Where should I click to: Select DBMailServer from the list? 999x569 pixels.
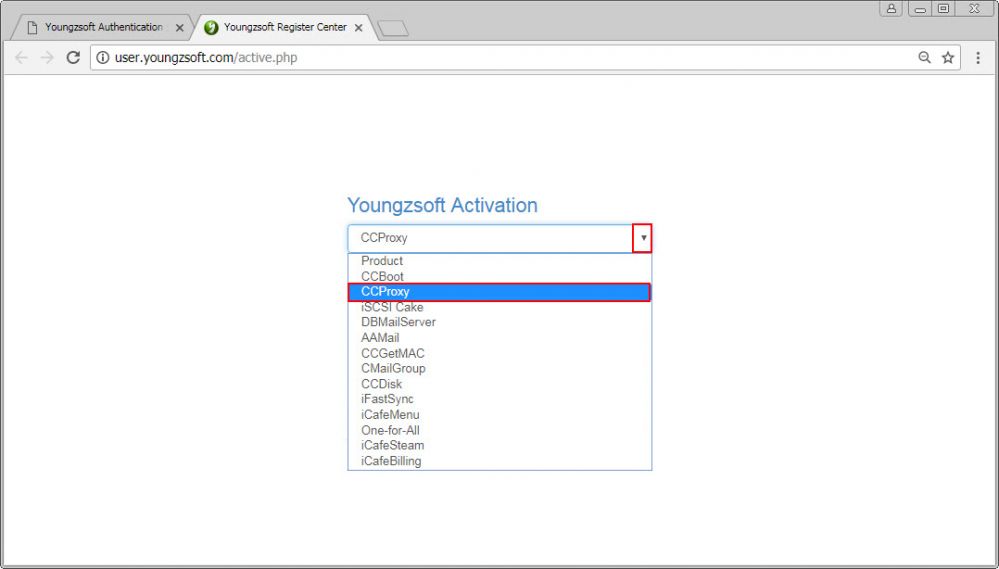tap(500, 322)
